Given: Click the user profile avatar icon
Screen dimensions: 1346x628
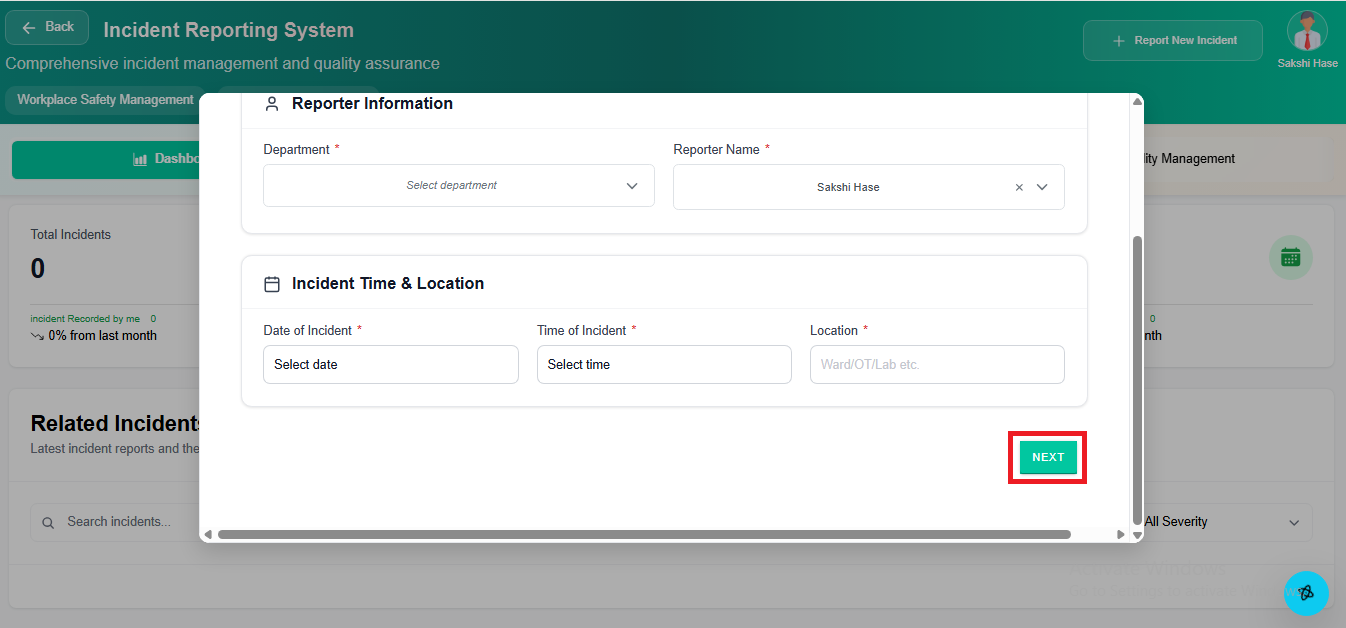Looking at the screenshot, I should [1306, 31].
